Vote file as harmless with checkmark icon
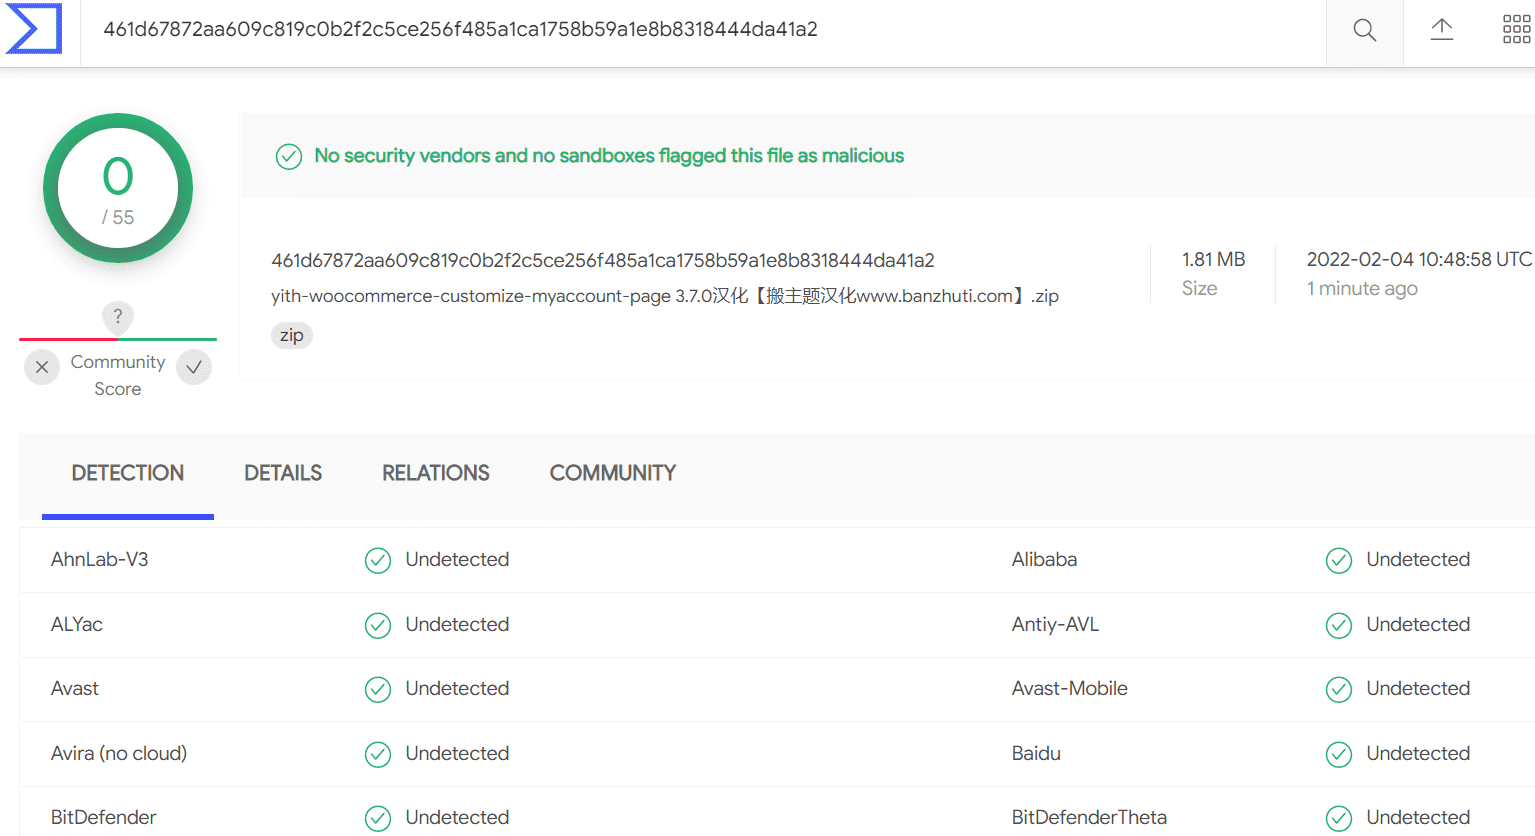 (x=194, y=367)
